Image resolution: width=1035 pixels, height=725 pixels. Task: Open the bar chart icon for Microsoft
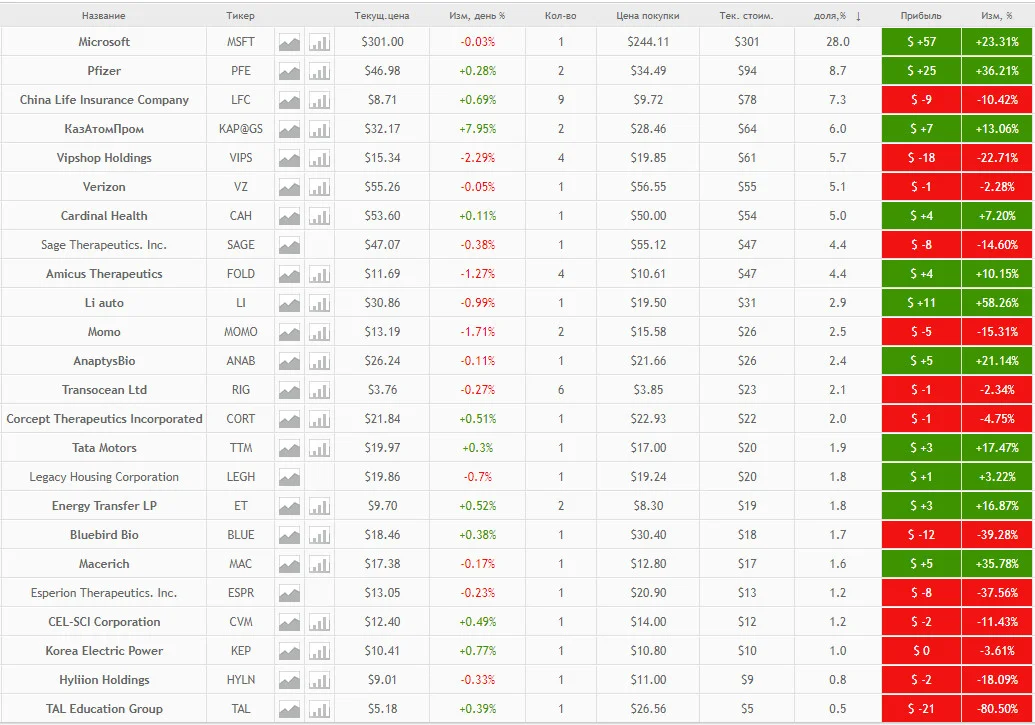pos(319,43)
